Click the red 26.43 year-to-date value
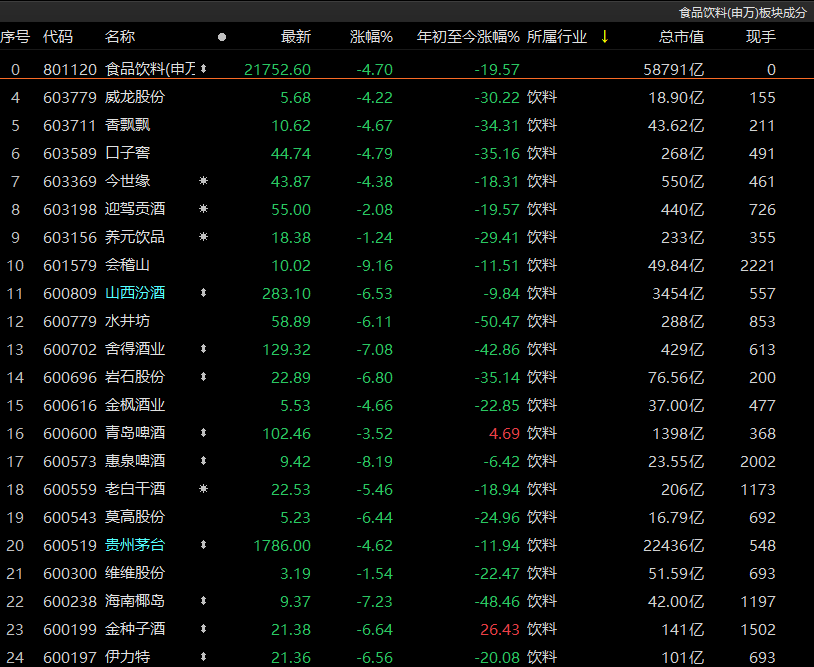814x667 pixels. pos(500,630)
